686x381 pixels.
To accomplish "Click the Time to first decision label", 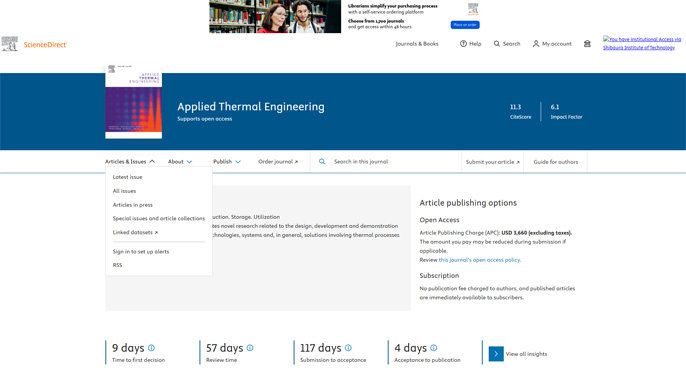I will 138,360.
